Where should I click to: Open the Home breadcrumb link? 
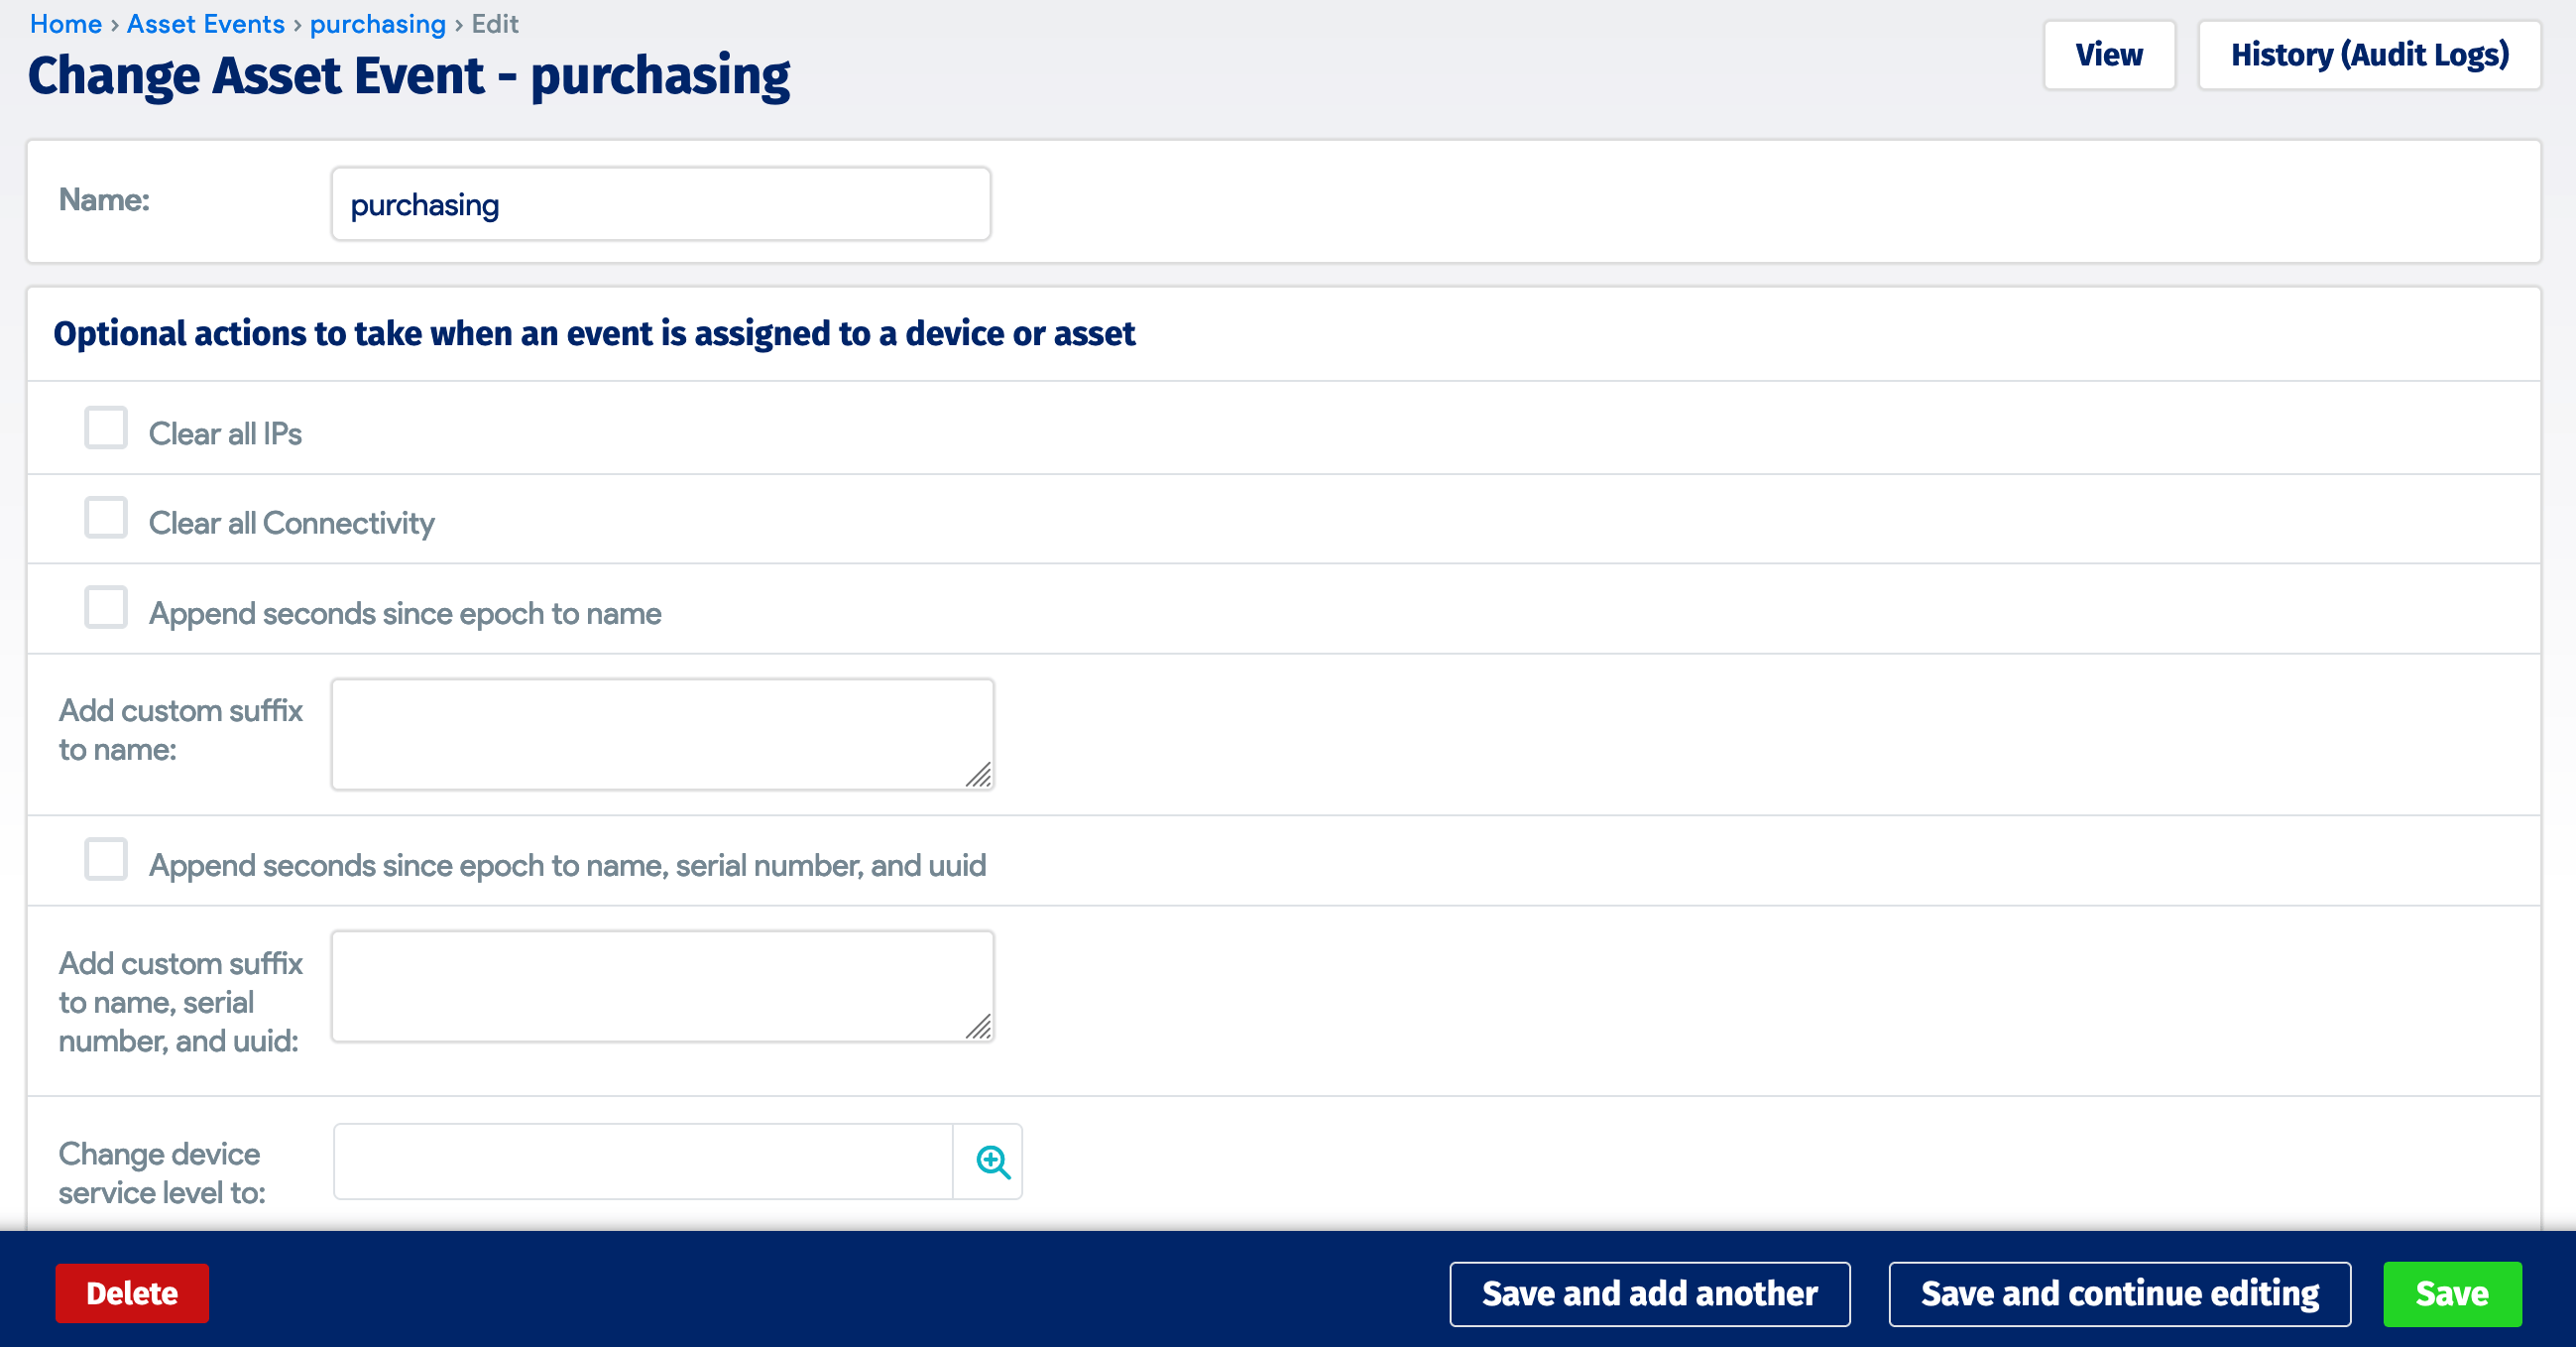[x=66, y=24]
